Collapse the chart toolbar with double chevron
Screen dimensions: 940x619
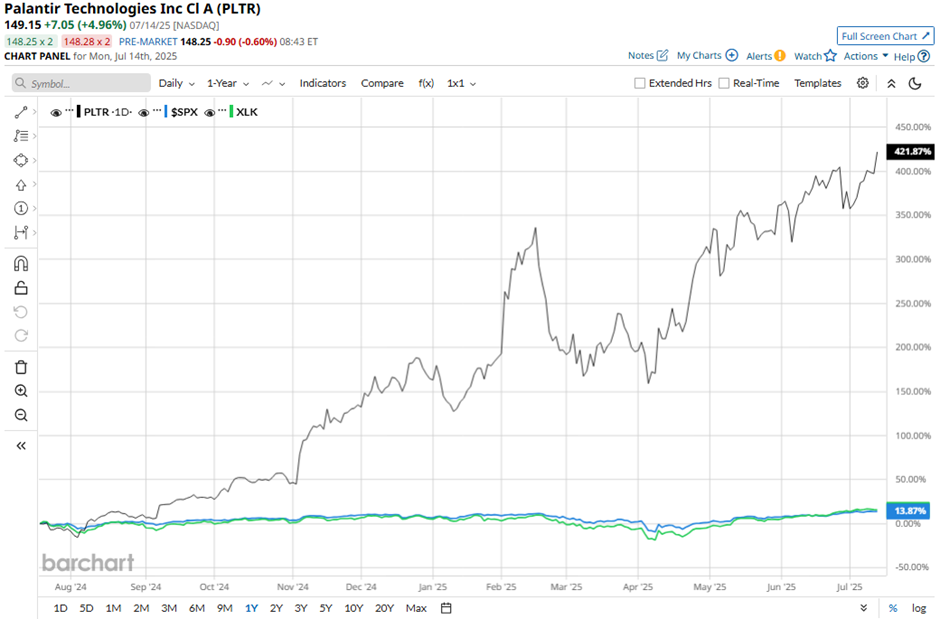tap(891, 83)
